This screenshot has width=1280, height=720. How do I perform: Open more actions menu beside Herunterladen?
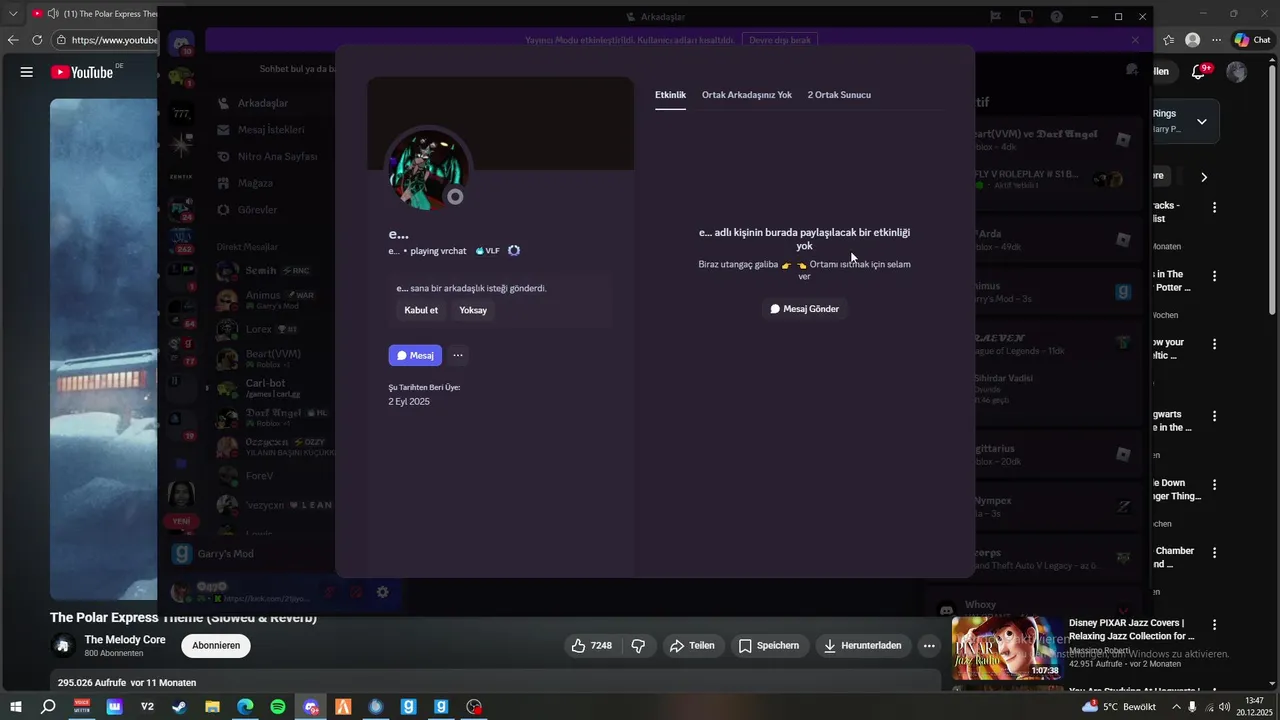[929, 646]
